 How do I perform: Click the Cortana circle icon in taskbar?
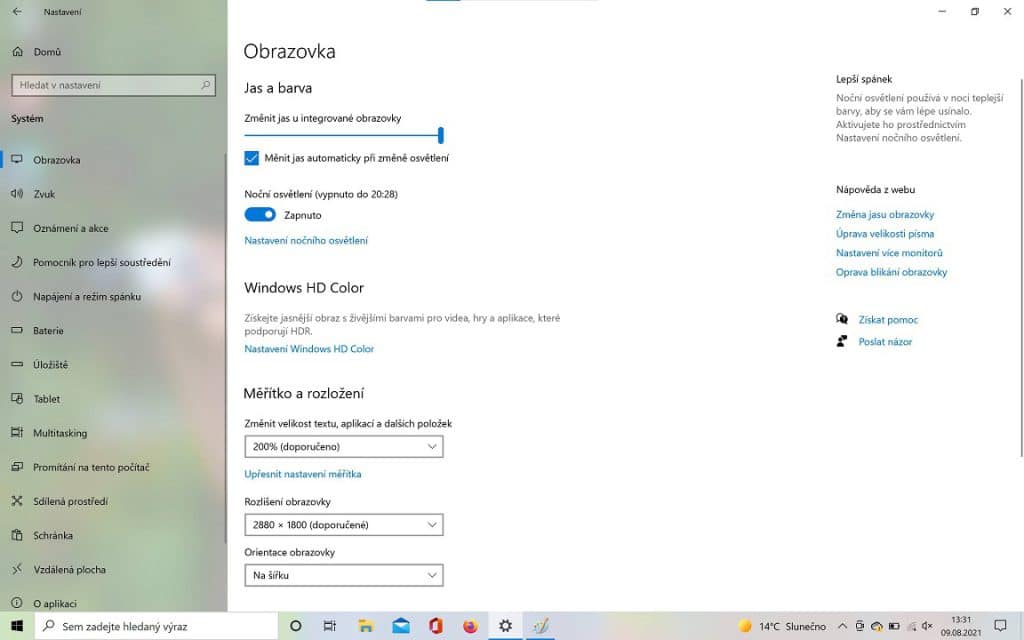[295, 626]
